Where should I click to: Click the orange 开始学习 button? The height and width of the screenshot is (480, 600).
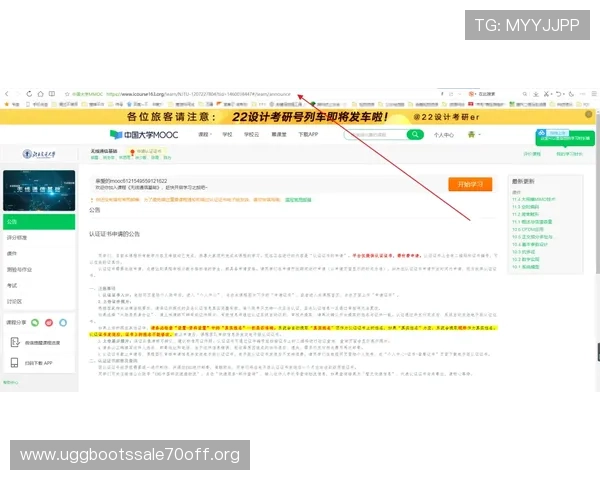pyautogui.click(x=470, y=184)
